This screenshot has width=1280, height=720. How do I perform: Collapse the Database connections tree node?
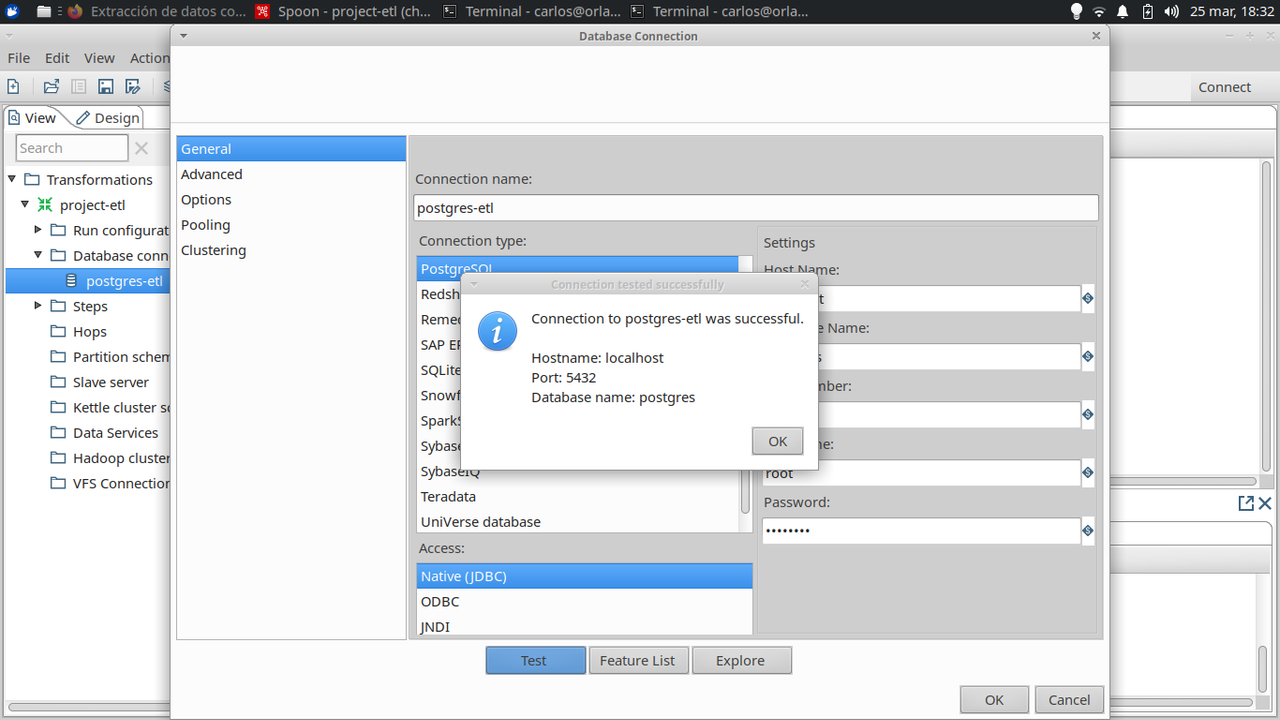point(38,255)
